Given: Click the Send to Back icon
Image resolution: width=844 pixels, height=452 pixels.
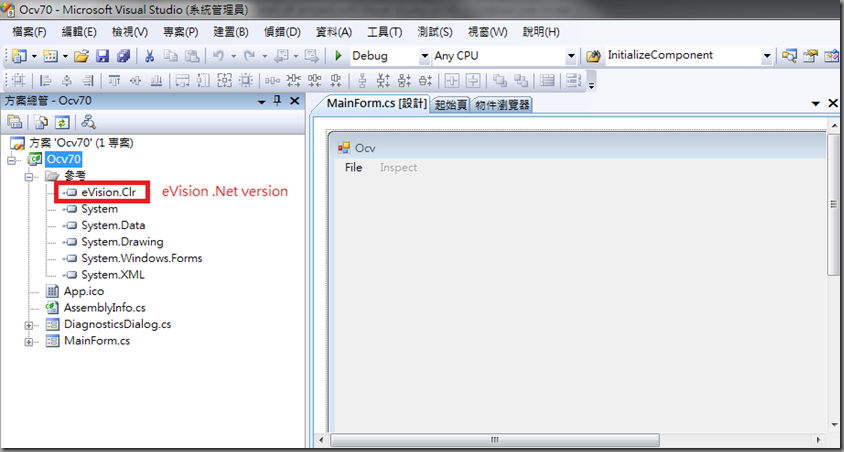Looking at the screenshot, I should click(521, 81).
